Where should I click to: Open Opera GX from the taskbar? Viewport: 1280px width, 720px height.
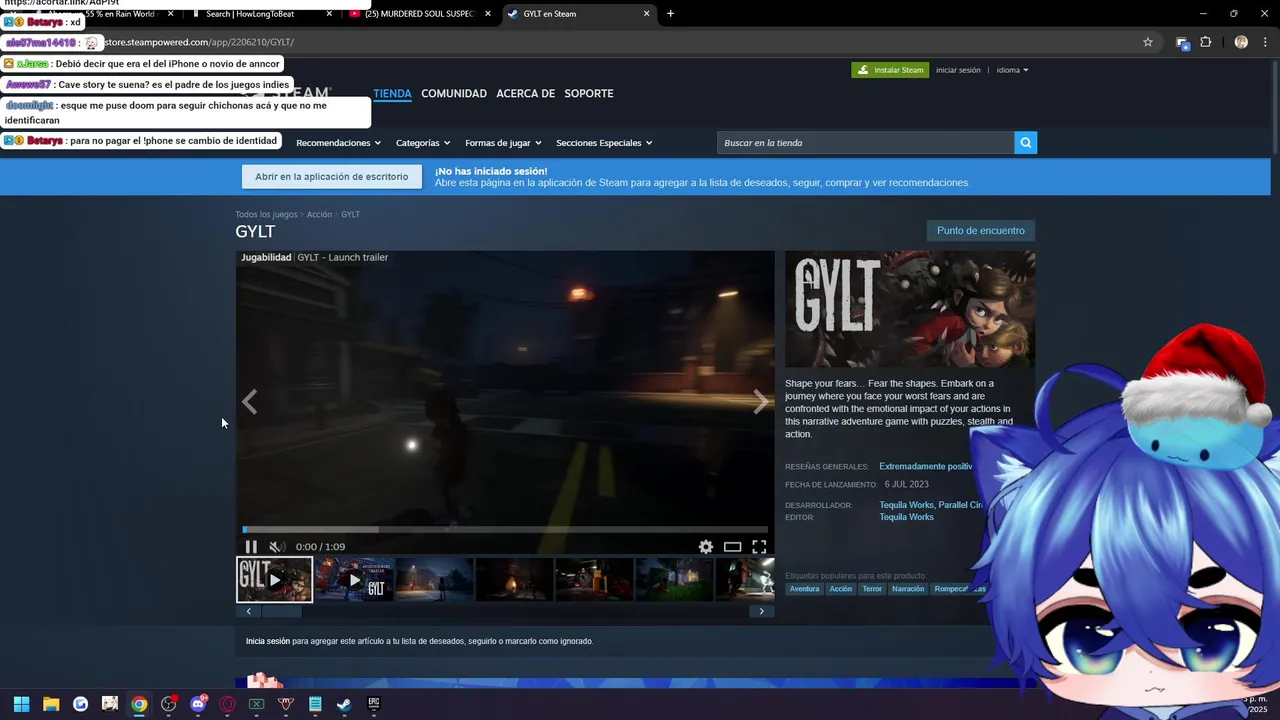point(227,704)
